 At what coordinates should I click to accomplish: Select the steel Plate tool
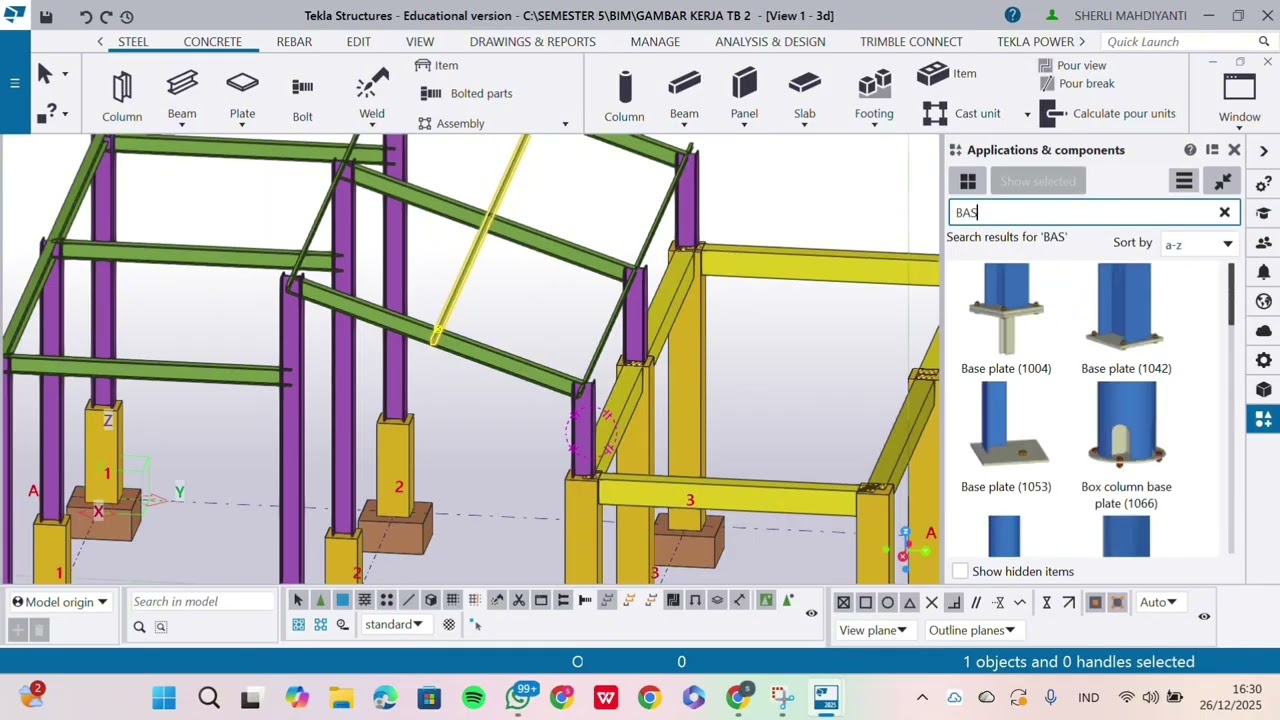(242, 95)
